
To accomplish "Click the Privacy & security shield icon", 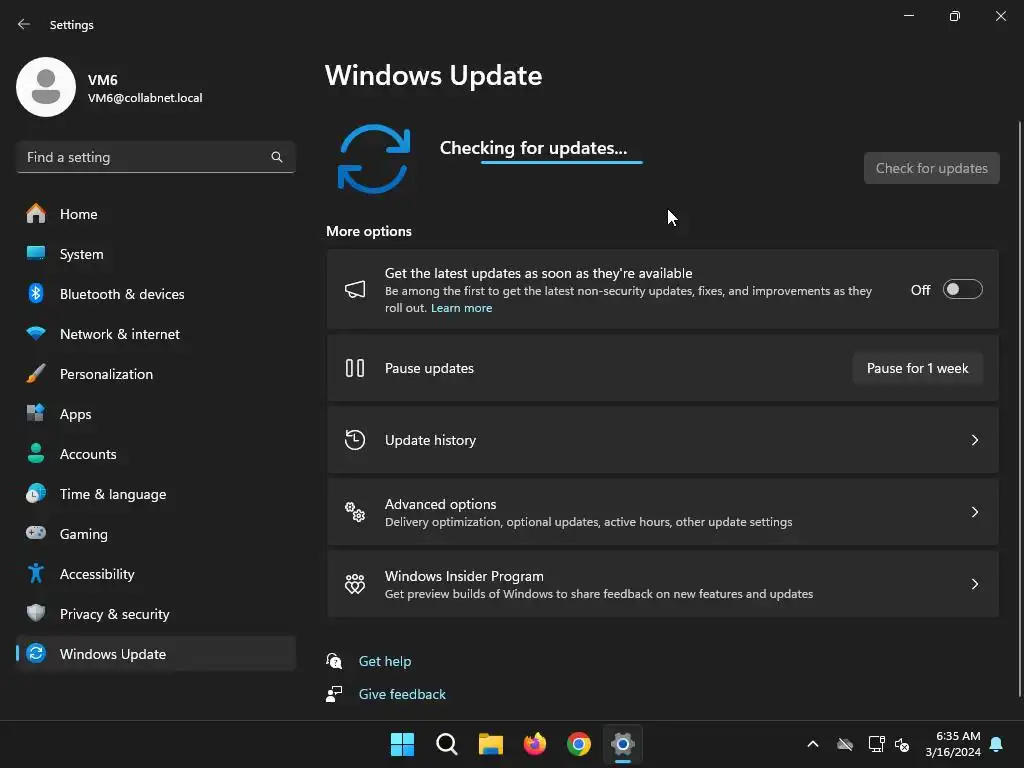I will pos(36,613).
